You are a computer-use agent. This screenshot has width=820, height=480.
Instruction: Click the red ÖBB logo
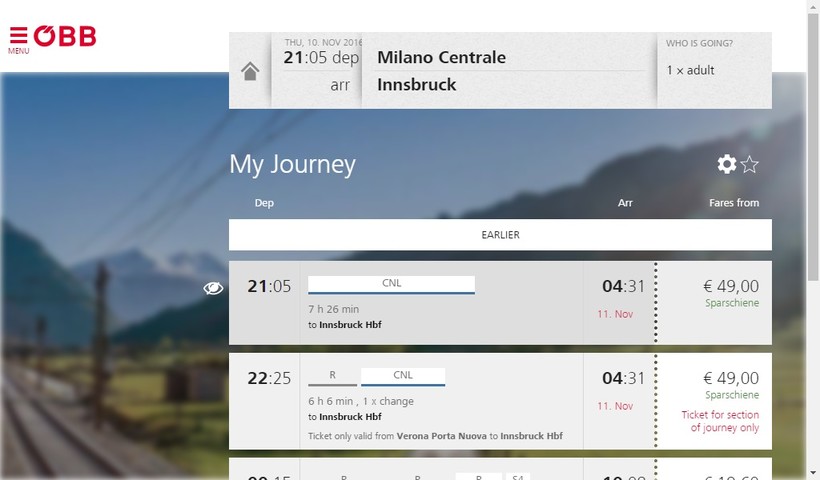pyautogui.click(x=65, y=36)
